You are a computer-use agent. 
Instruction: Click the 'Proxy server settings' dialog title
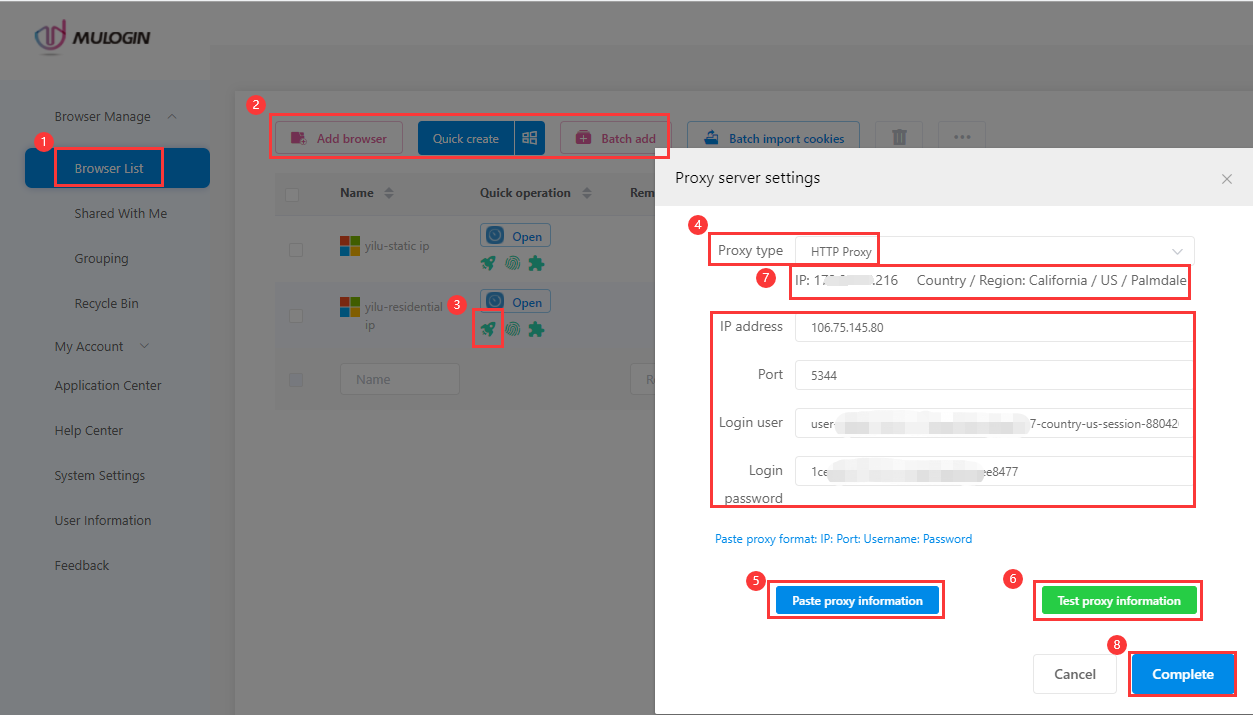(747, 178)
